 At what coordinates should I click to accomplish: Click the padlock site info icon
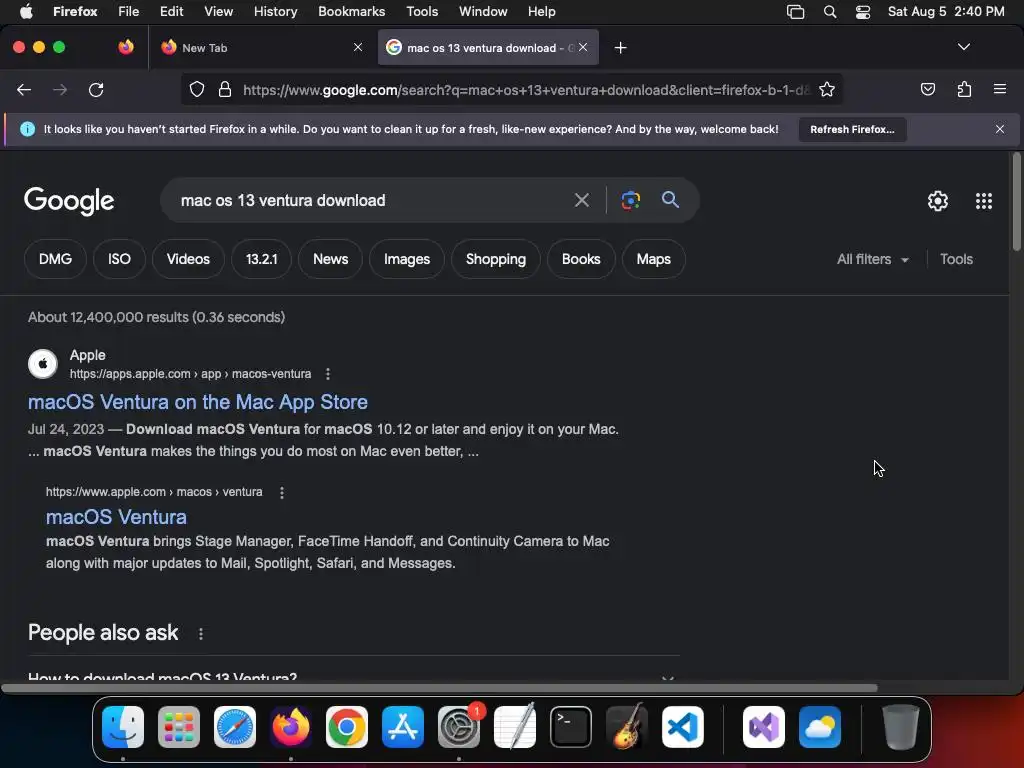225,89
